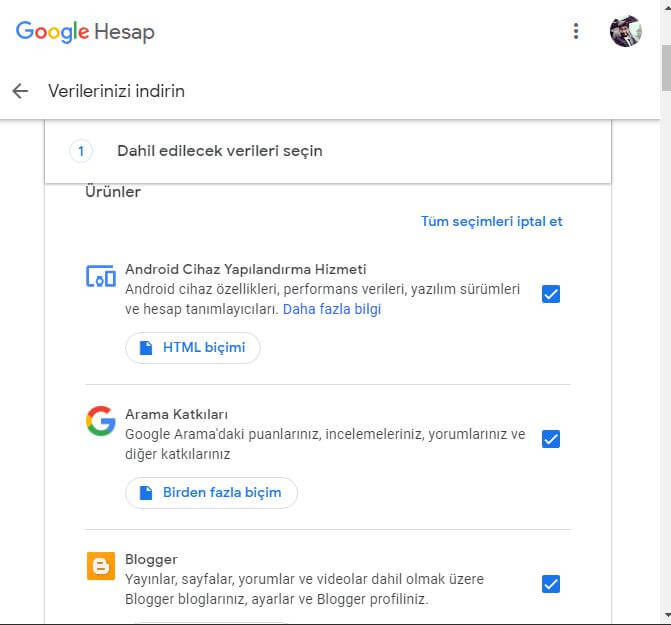Click the Google G Arama Katkıları icon

[101, 421]
